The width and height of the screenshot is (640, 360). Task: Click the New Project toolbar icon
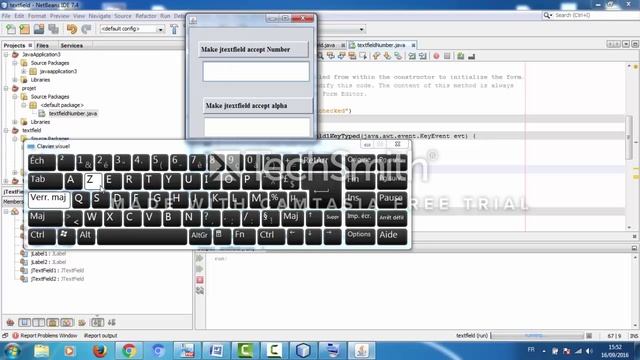click(x=24, y=29)
